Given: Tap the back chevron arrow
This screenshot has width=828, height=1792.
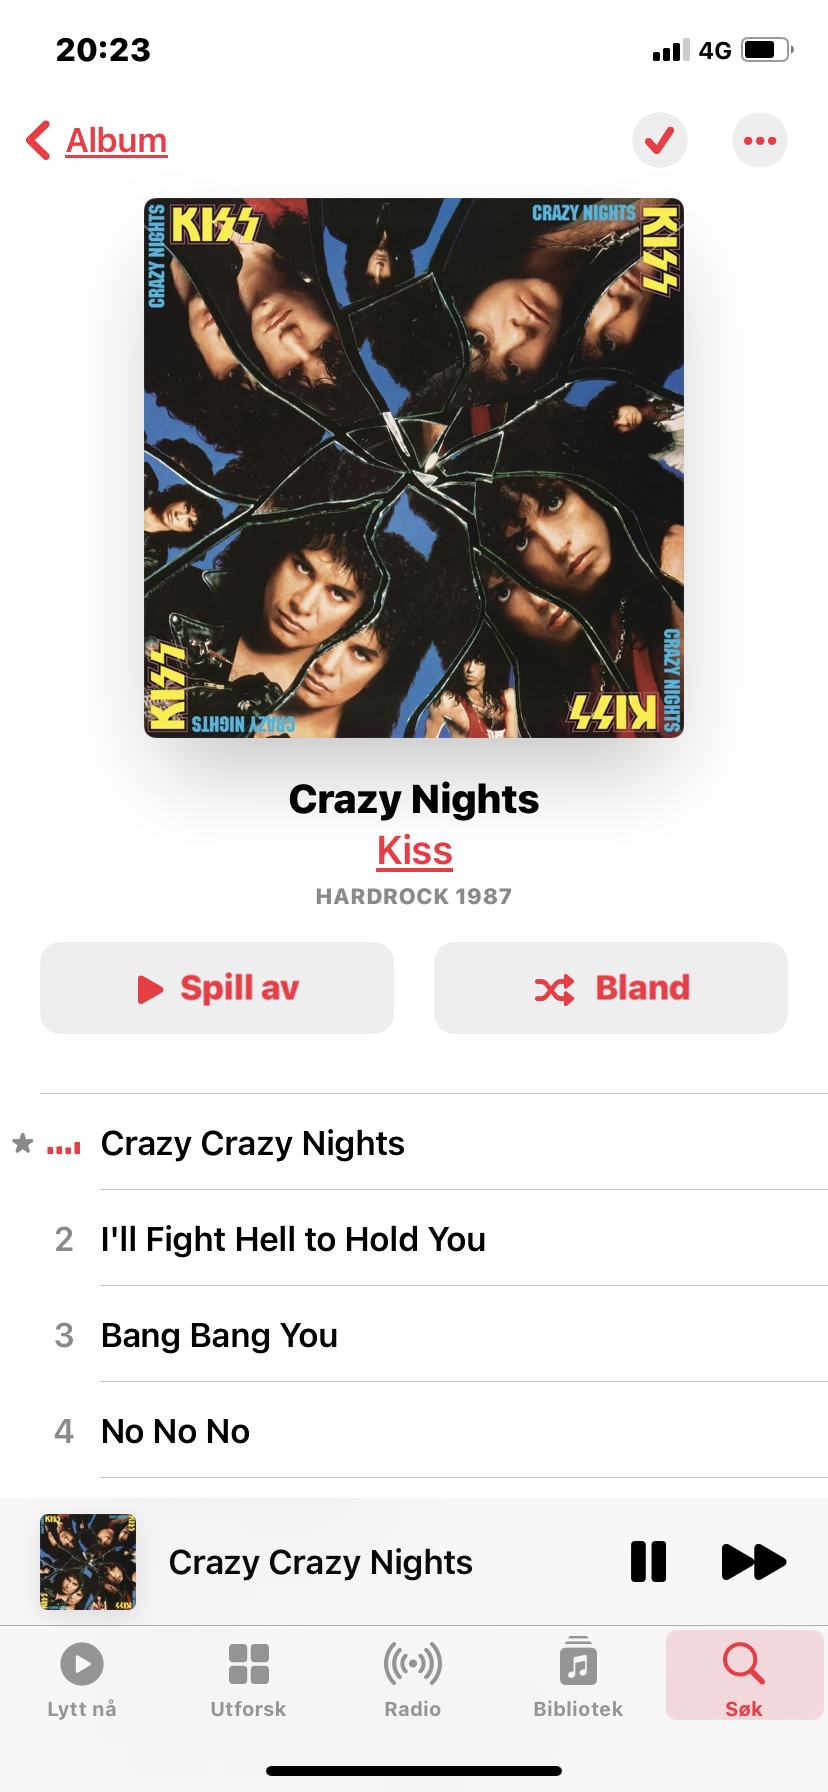Looking at the screenshot, I should (x=38, y=140).
